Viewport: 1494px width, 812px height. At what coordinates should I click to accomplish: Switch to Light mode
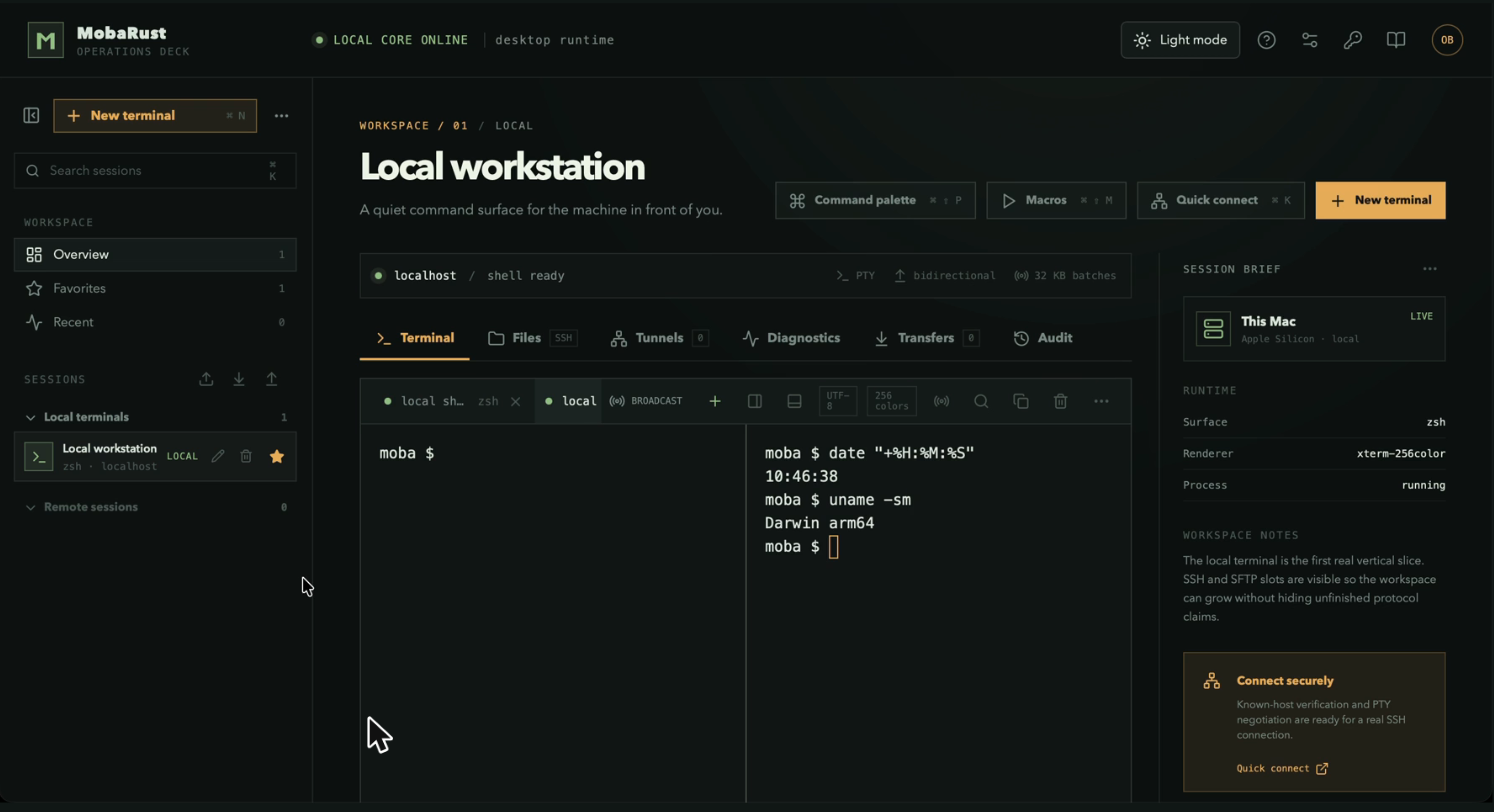[1180, 40]
